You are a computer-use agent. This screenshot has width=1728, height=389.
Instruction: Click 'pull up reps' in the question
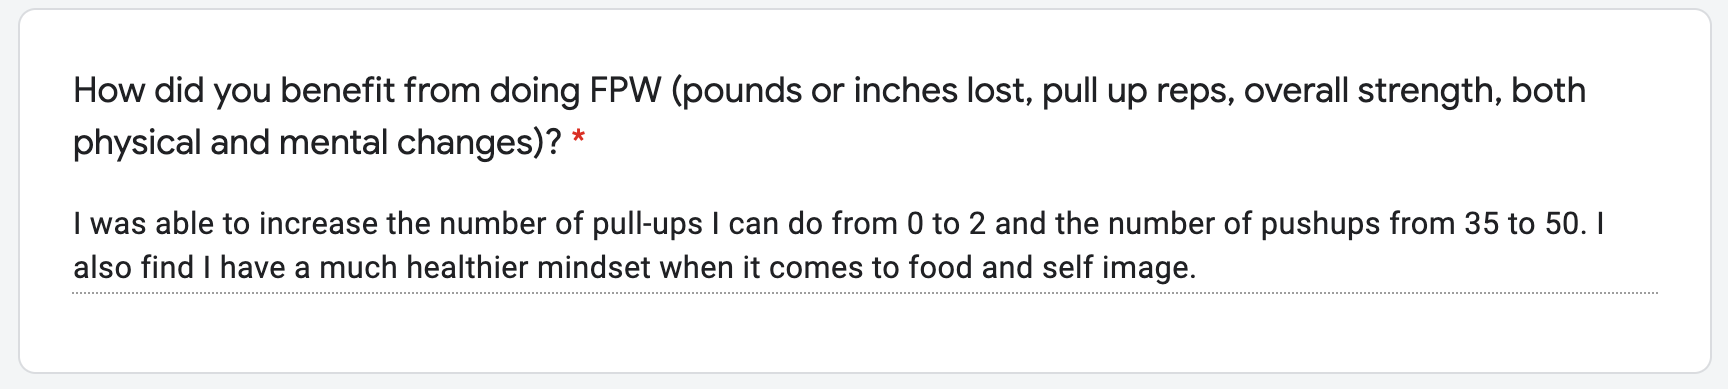coord(1134,91)
